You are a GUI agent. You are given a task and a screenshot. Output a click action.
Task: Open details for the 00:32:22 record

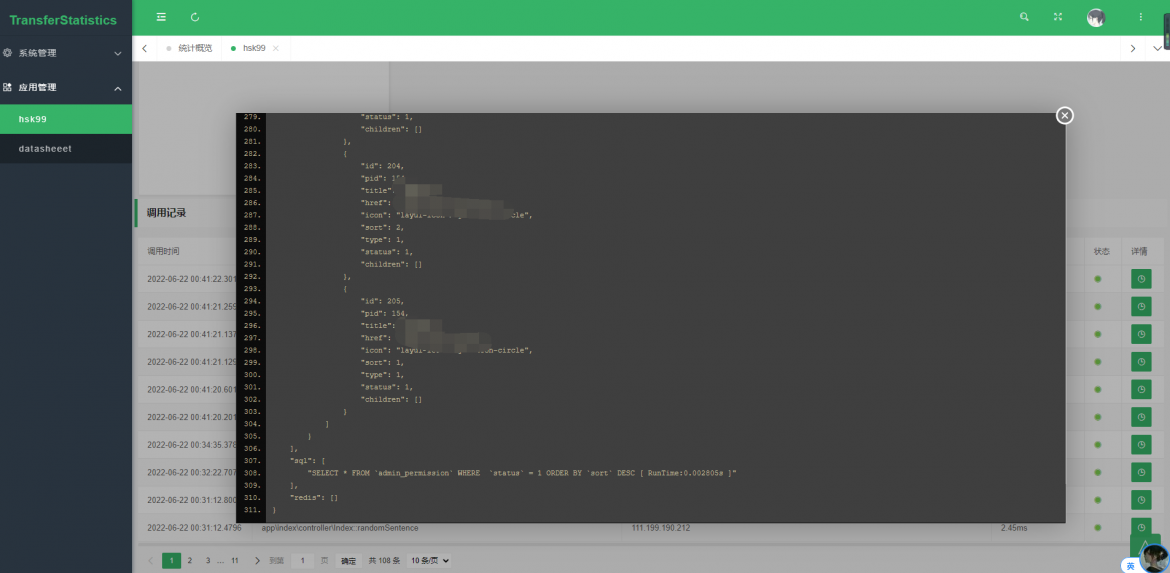click(x=1141, y=472)
